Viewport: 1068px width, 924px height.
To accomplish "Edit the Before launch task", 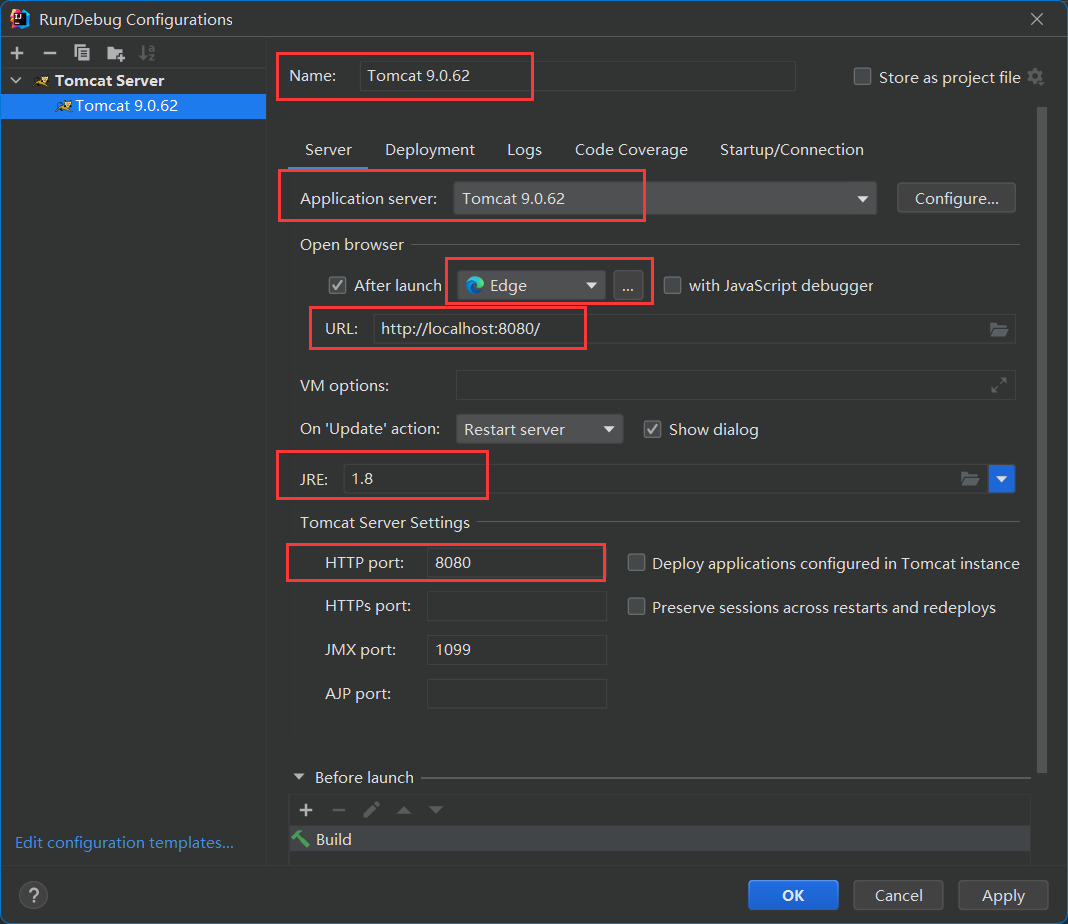I will (x=371, y=810).
